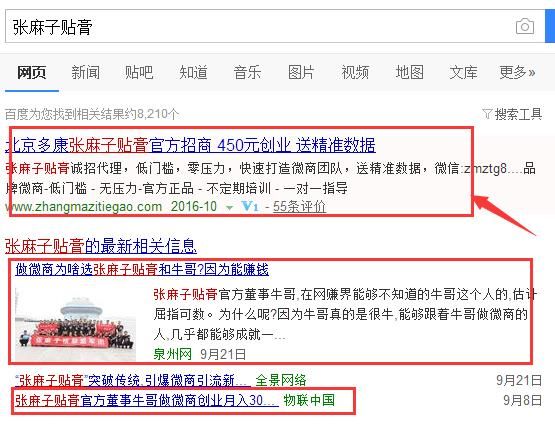Expand the 更多» menu
555x425 pixels.
517,73
